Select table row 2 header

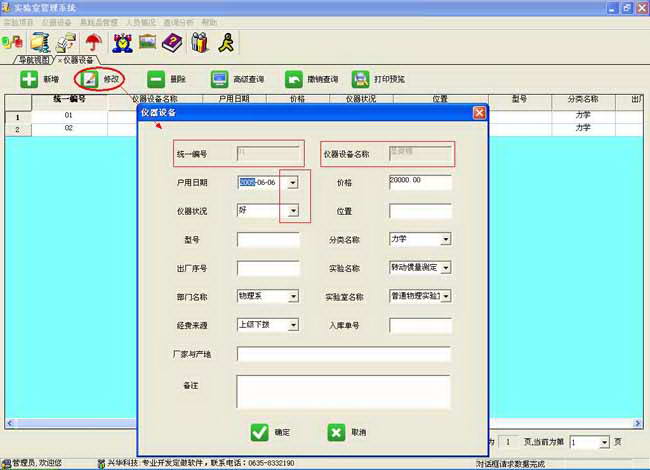coord(18,130)
